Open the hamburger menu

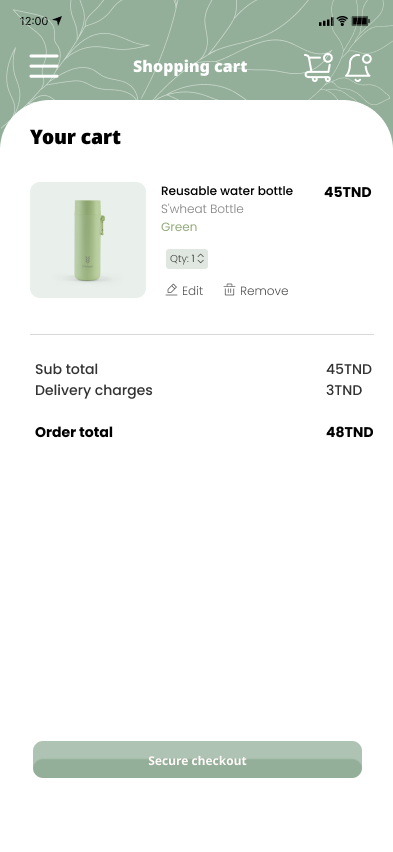44,66
